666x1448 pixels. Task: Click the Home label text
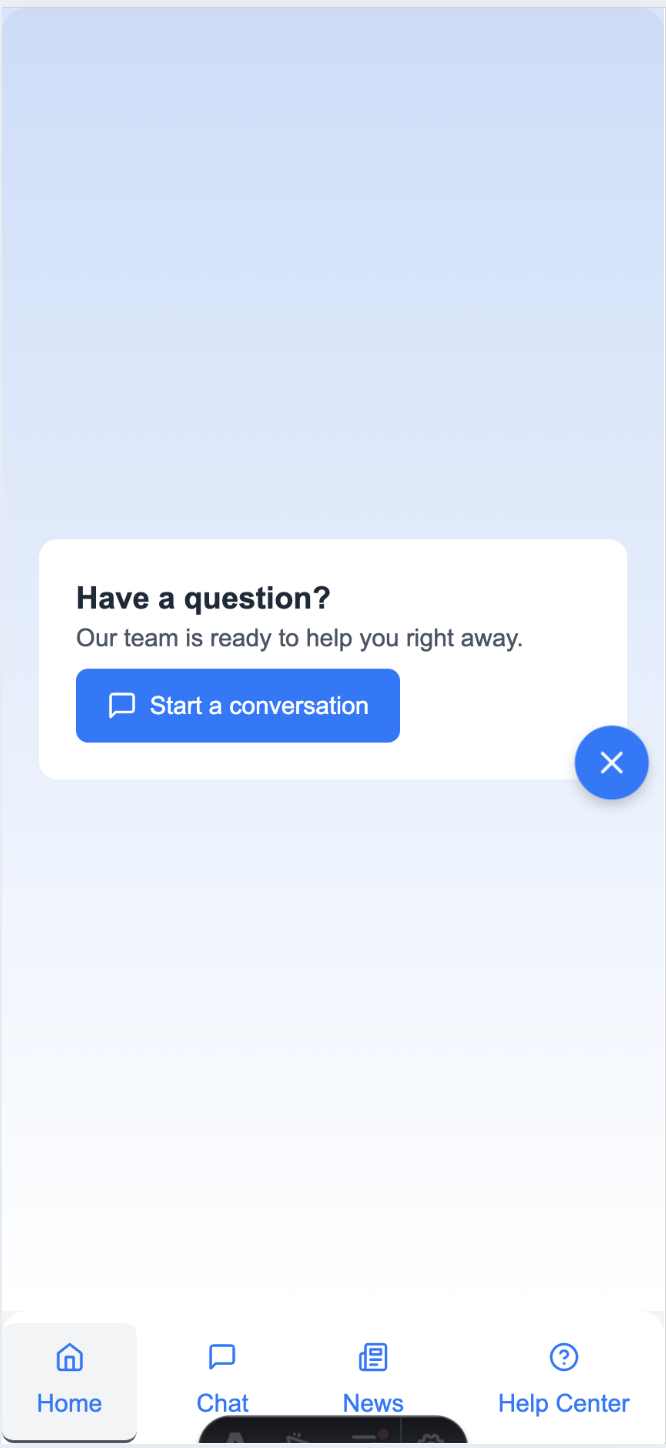(69, 1403)
